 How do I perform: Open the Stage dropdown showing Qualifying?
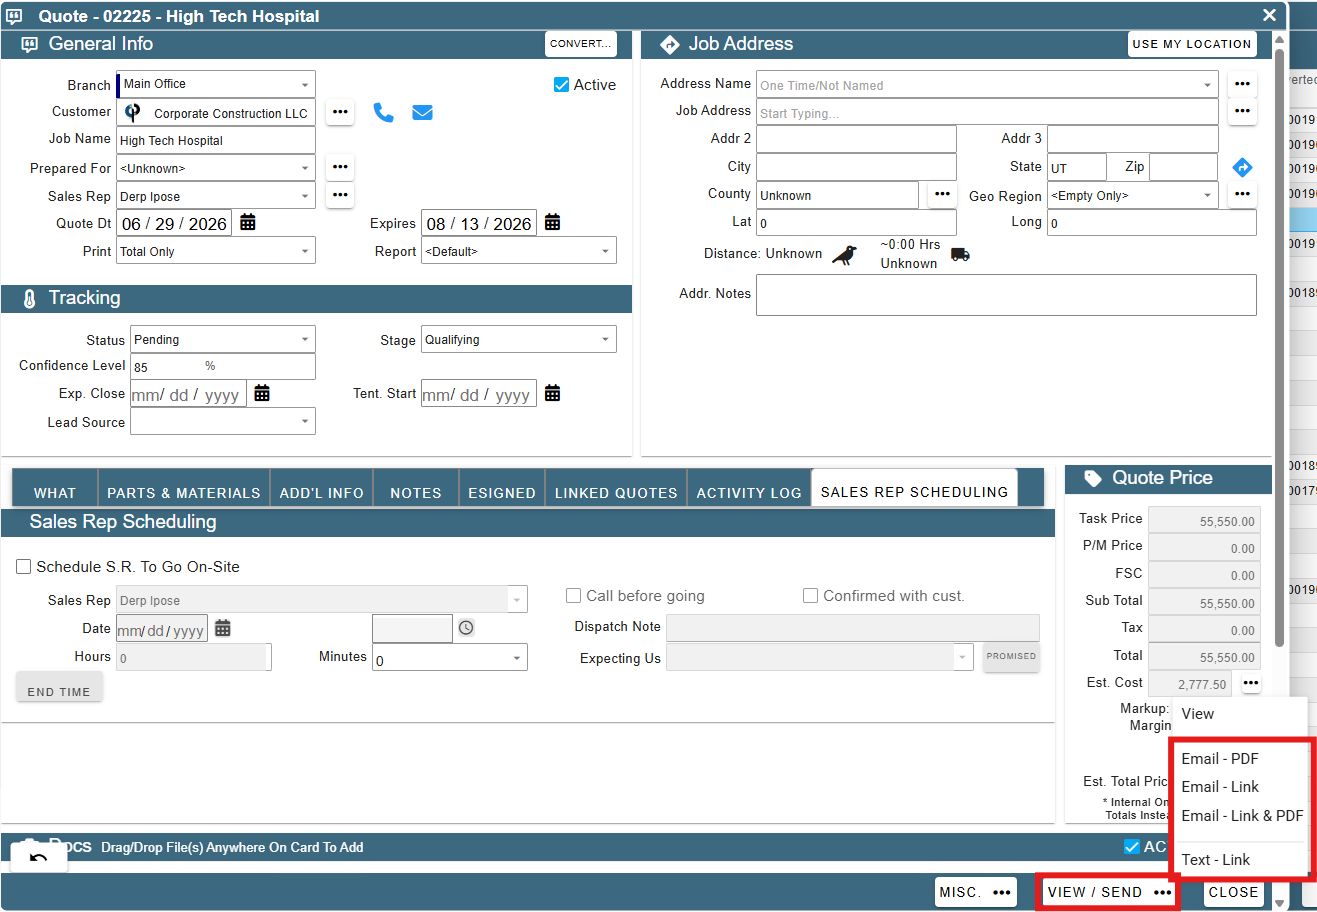[x=519, y=339]
